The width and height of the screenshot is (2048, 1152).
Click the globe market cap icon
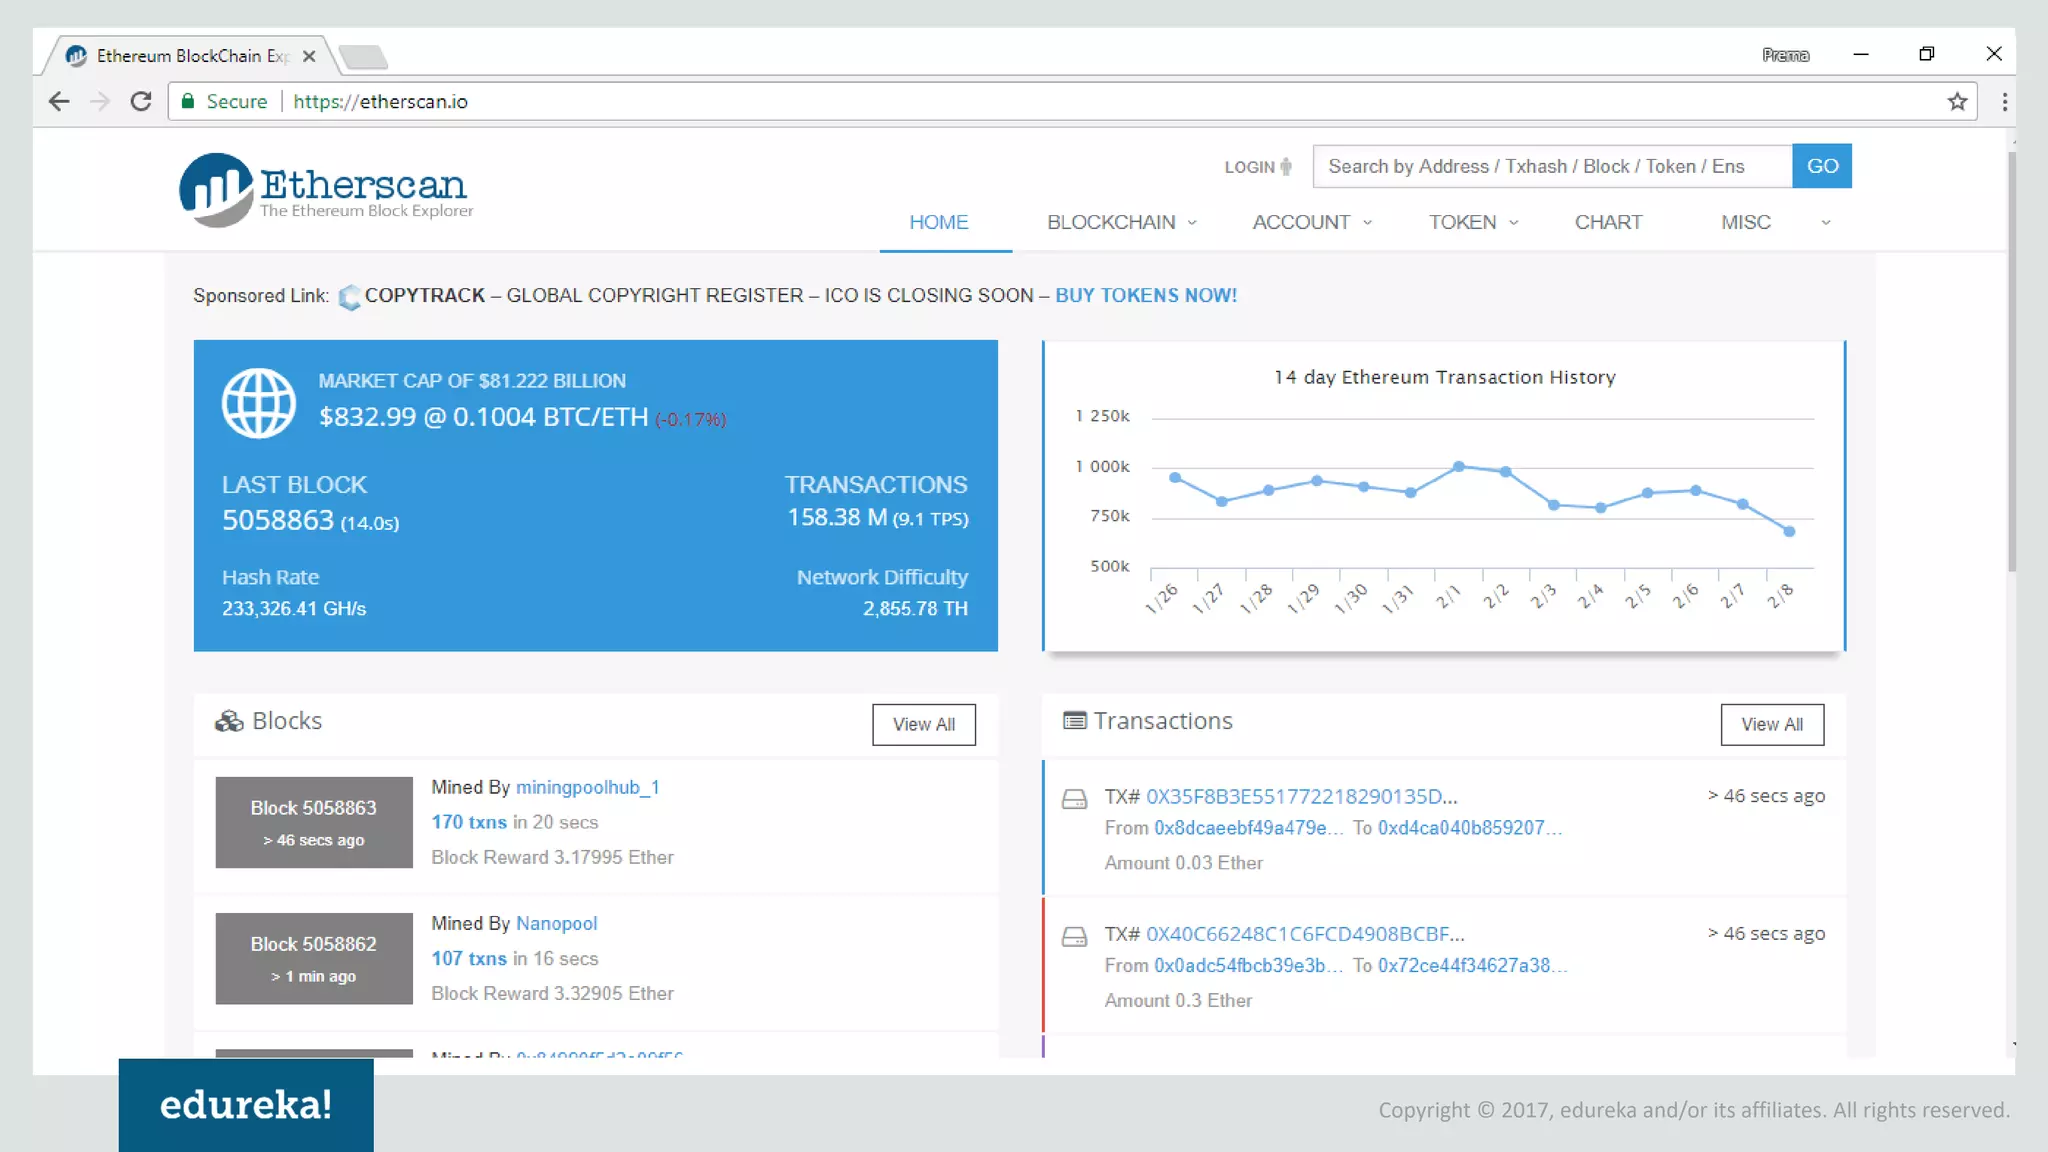[x=259, y=403]
